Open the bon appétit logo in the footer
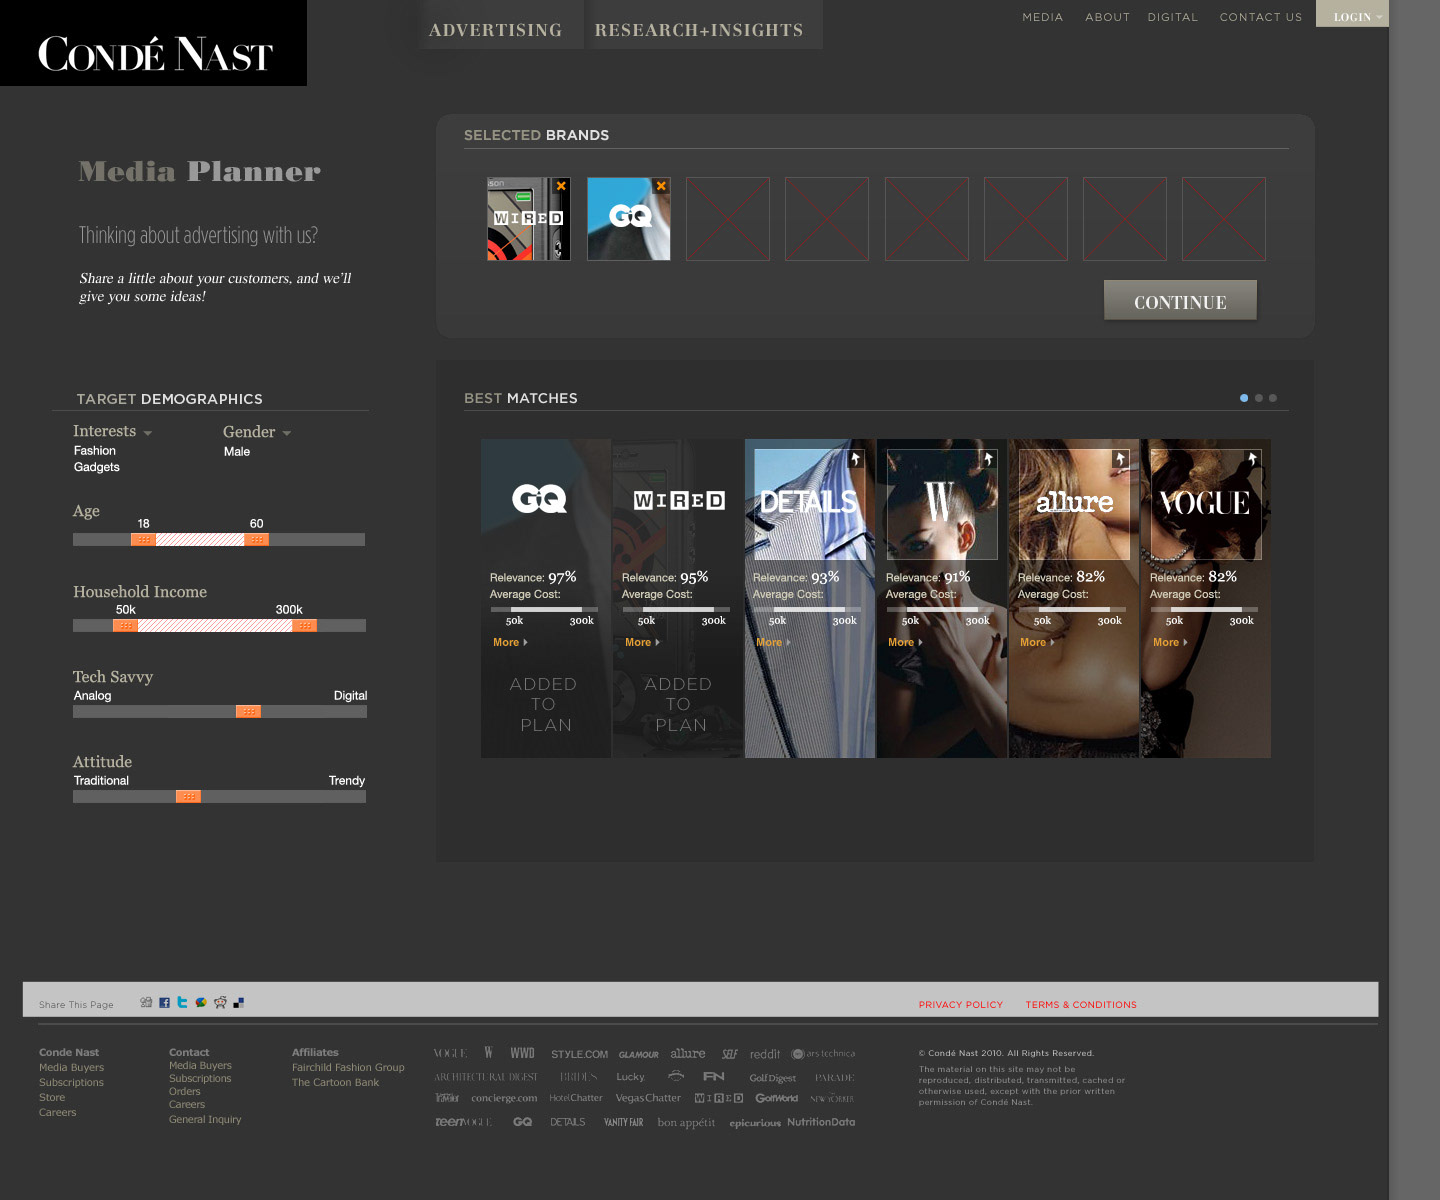 click(x=686, y=1123)
